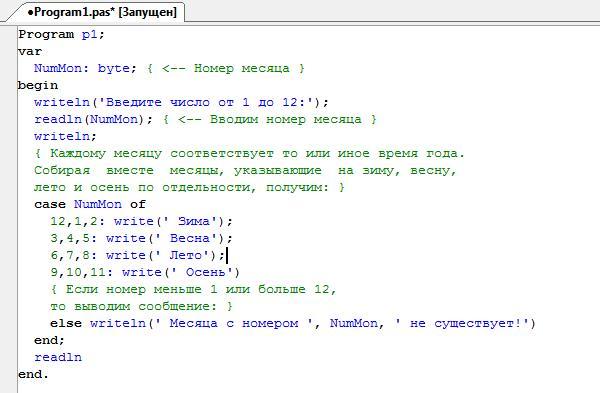Click the 'readln(NumMon);' statement
600x393 pixels.
(x=93, y=119)
